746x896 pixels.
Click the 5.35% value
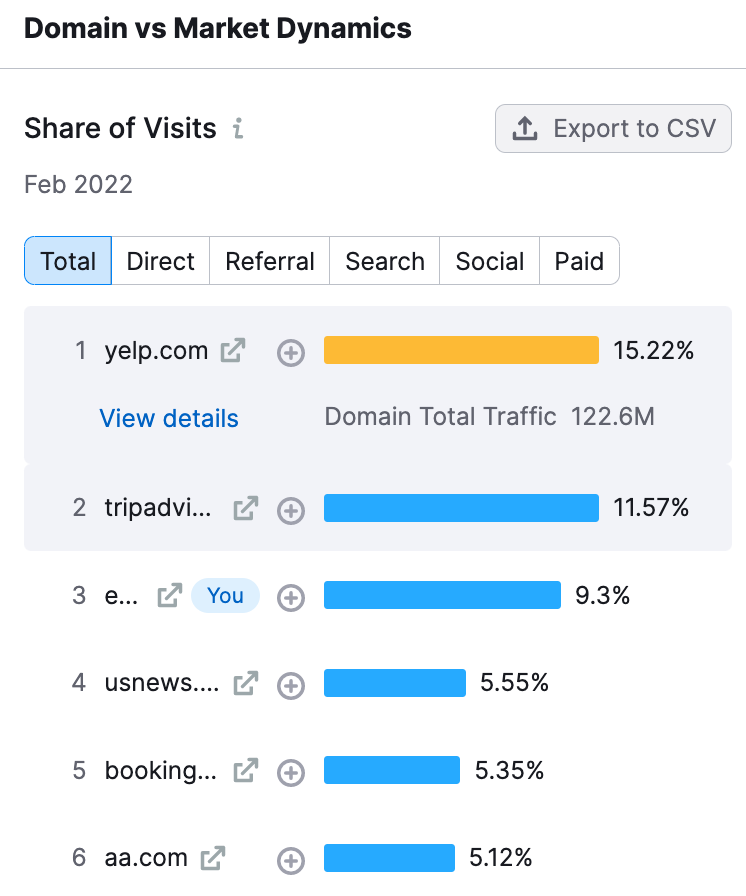click(509, 770)
